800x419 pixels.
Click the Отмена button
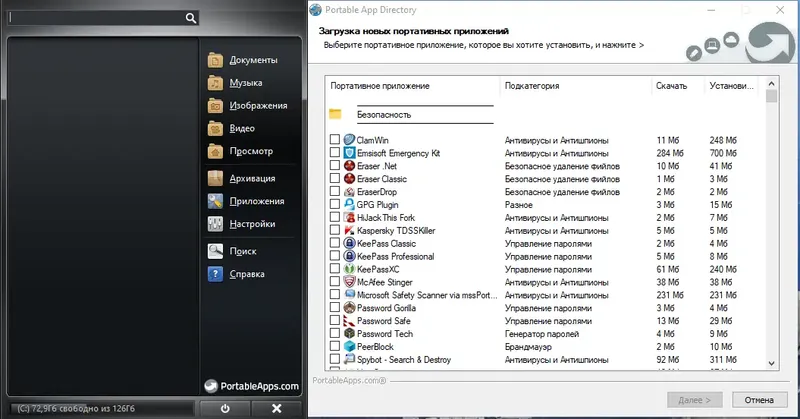[759, 400]
